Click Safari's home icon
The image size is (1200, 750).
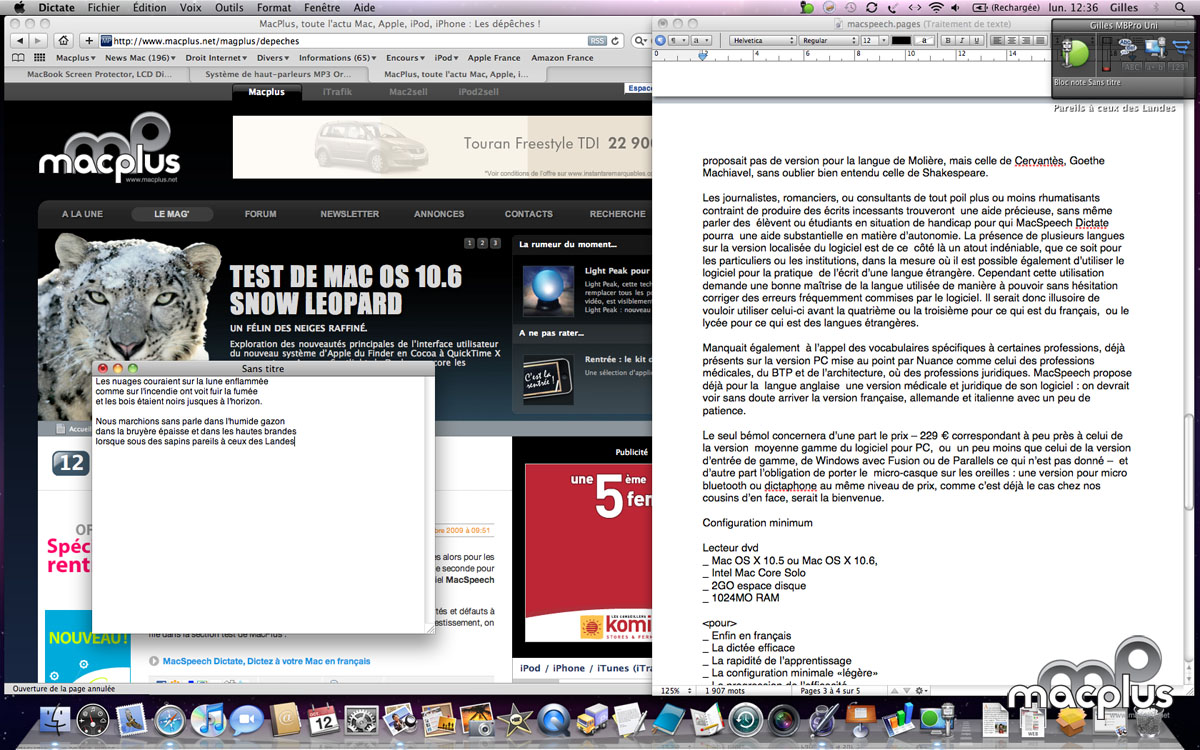(64, 41)
